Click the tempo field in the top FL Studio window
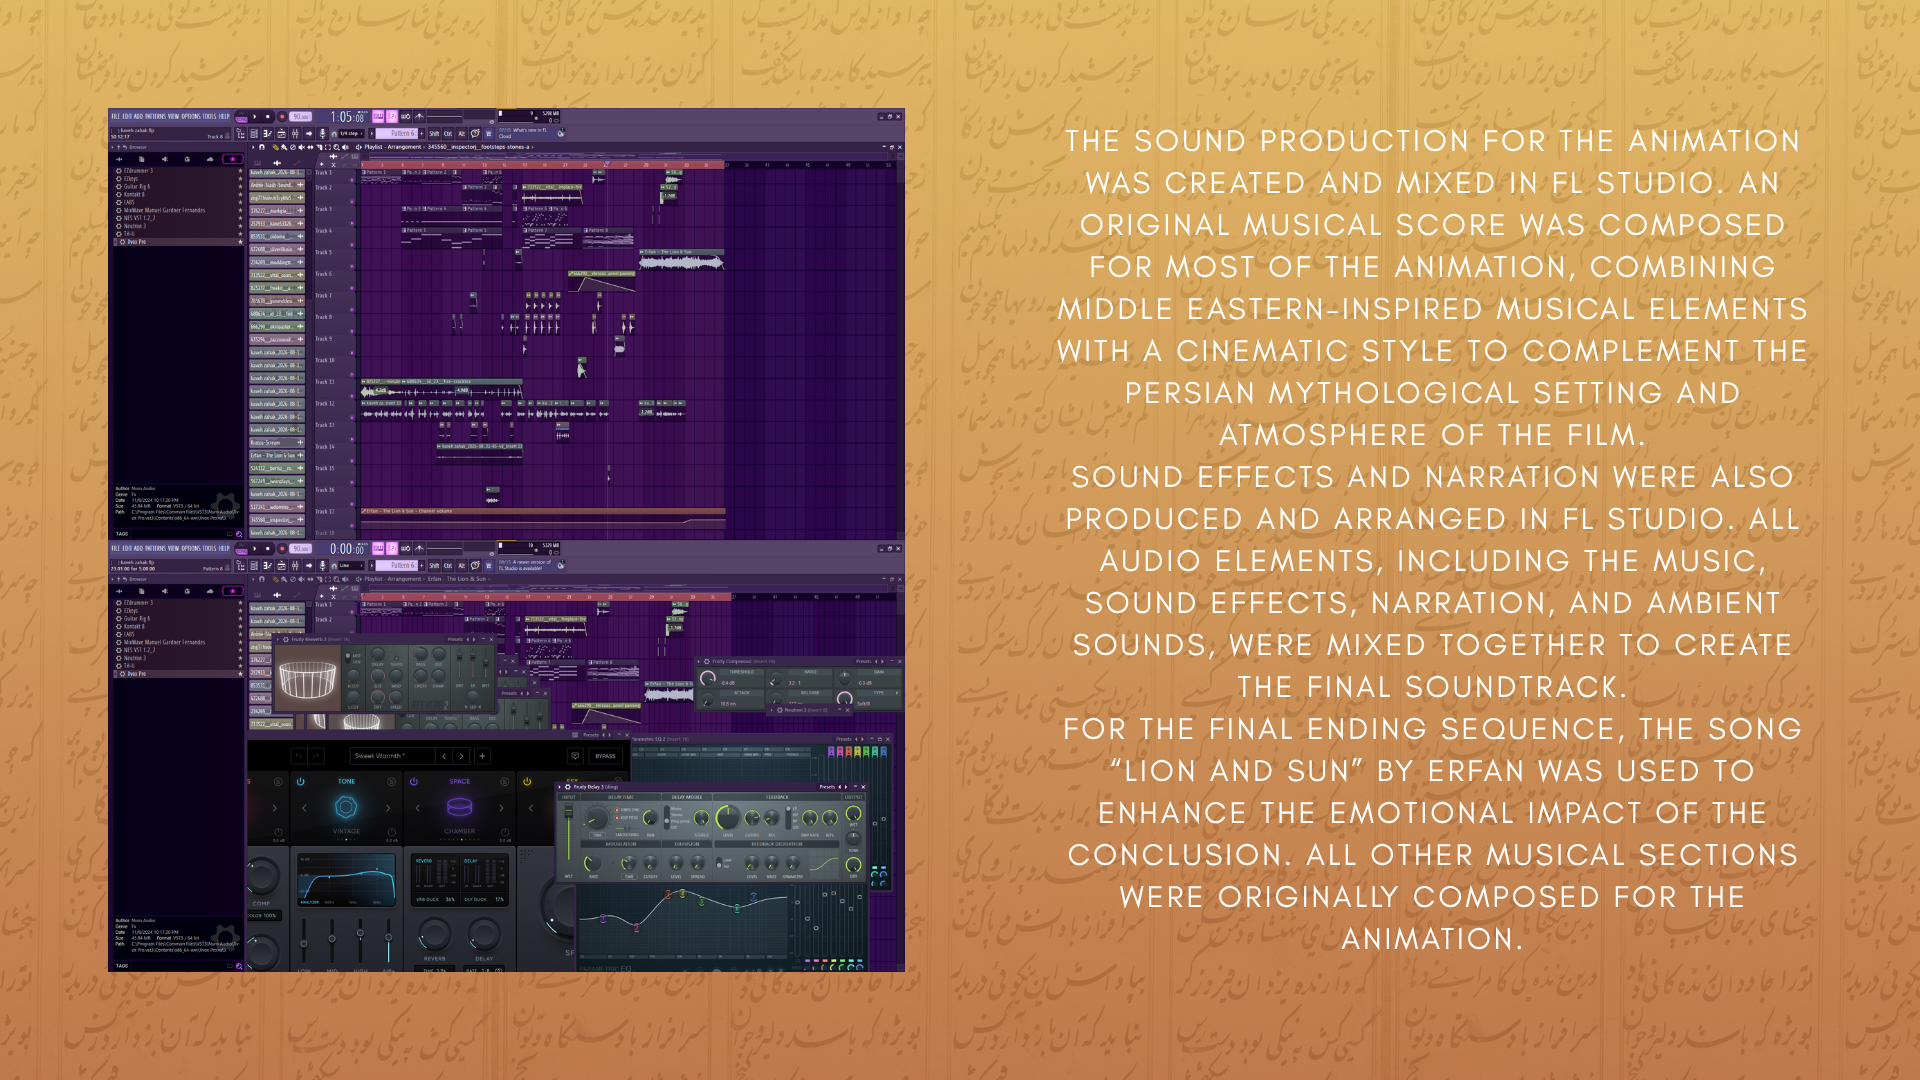This screenshot has width=1920, height=1080. (301, 117)
